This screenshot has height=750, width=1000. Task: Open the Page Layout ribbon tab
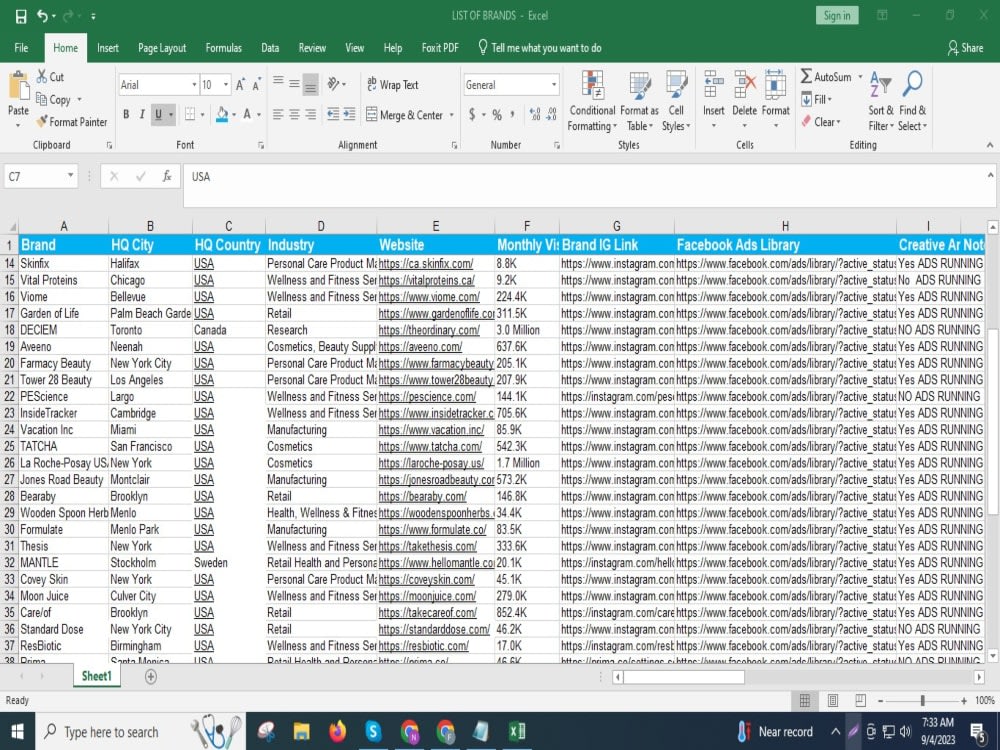click(160, 46)
